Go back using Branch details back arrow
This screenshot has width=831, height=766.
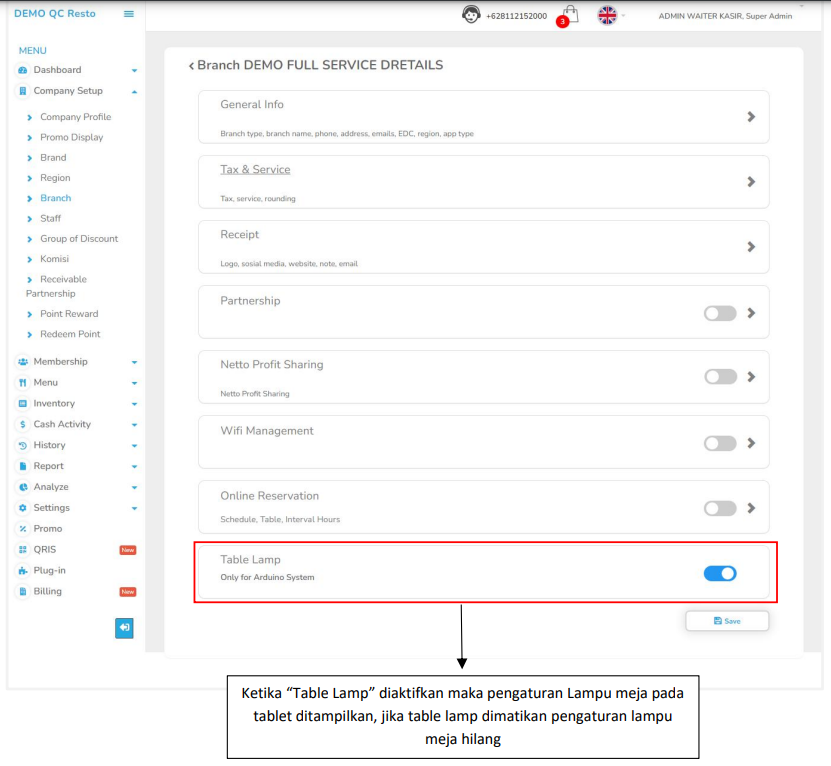click(191, 66)
